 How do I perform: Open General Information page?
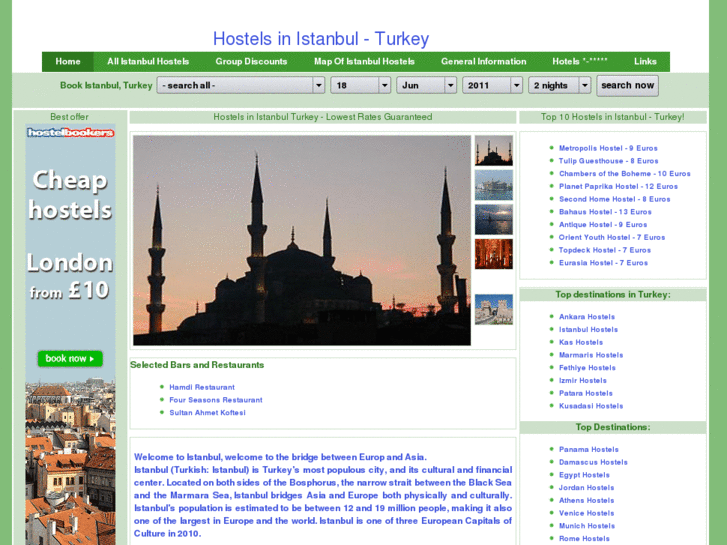[x=484, y=62]
